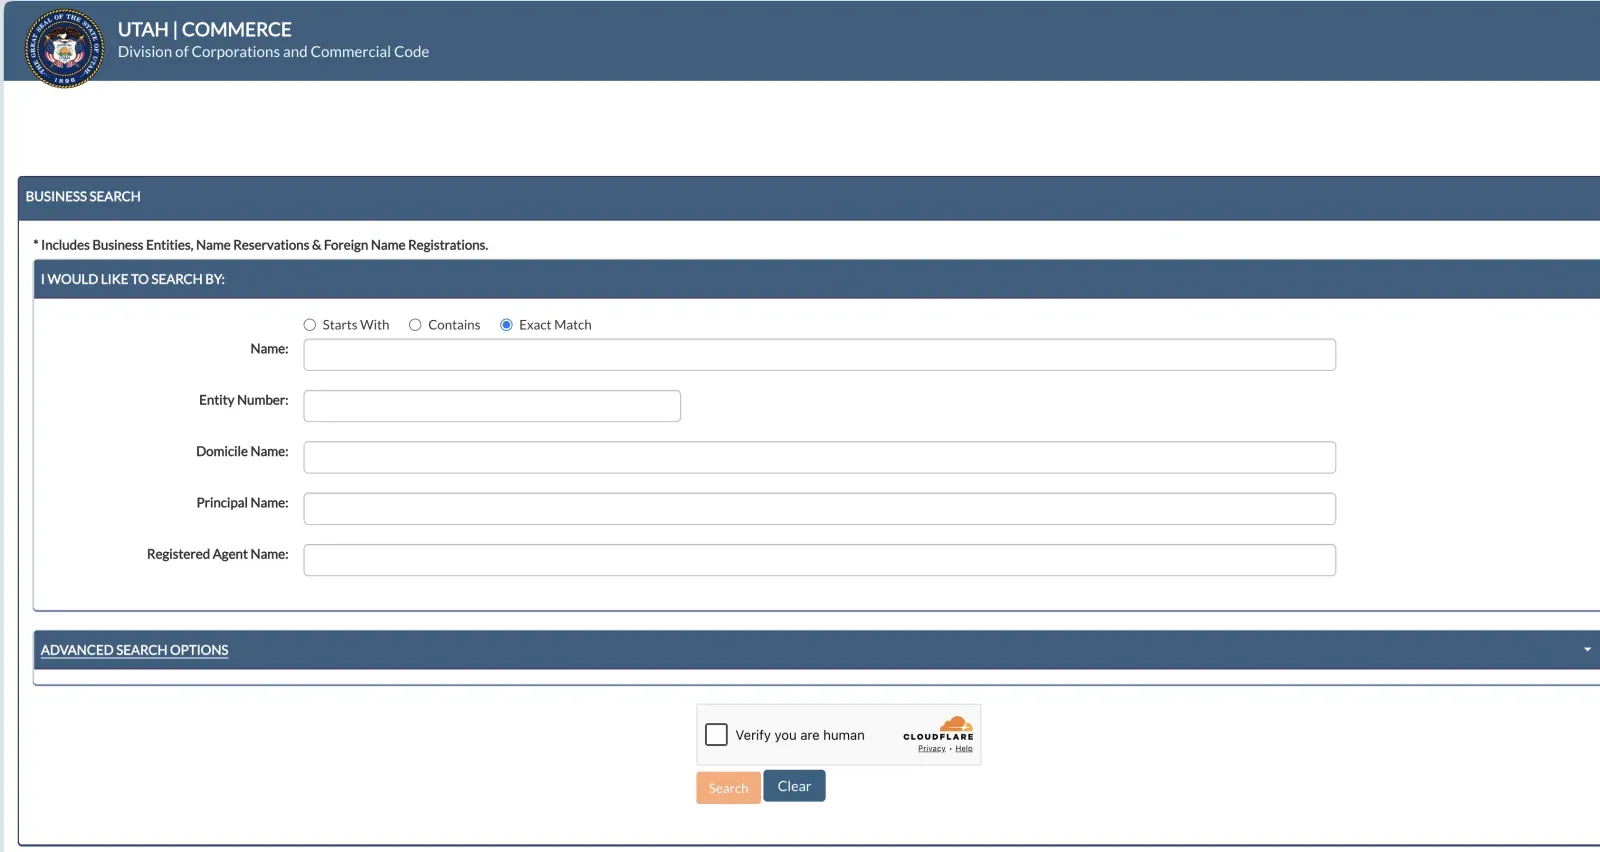Select the Exact Match radio option
This screenshot has width=1600, height=852.
click(x=506, y=325)
